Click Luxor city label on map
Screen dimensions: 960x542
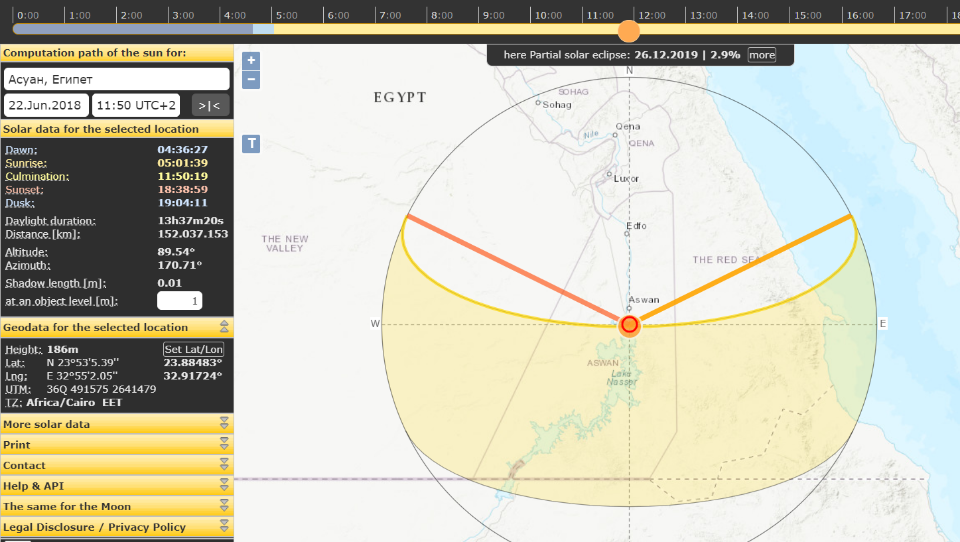pos(626,179)
